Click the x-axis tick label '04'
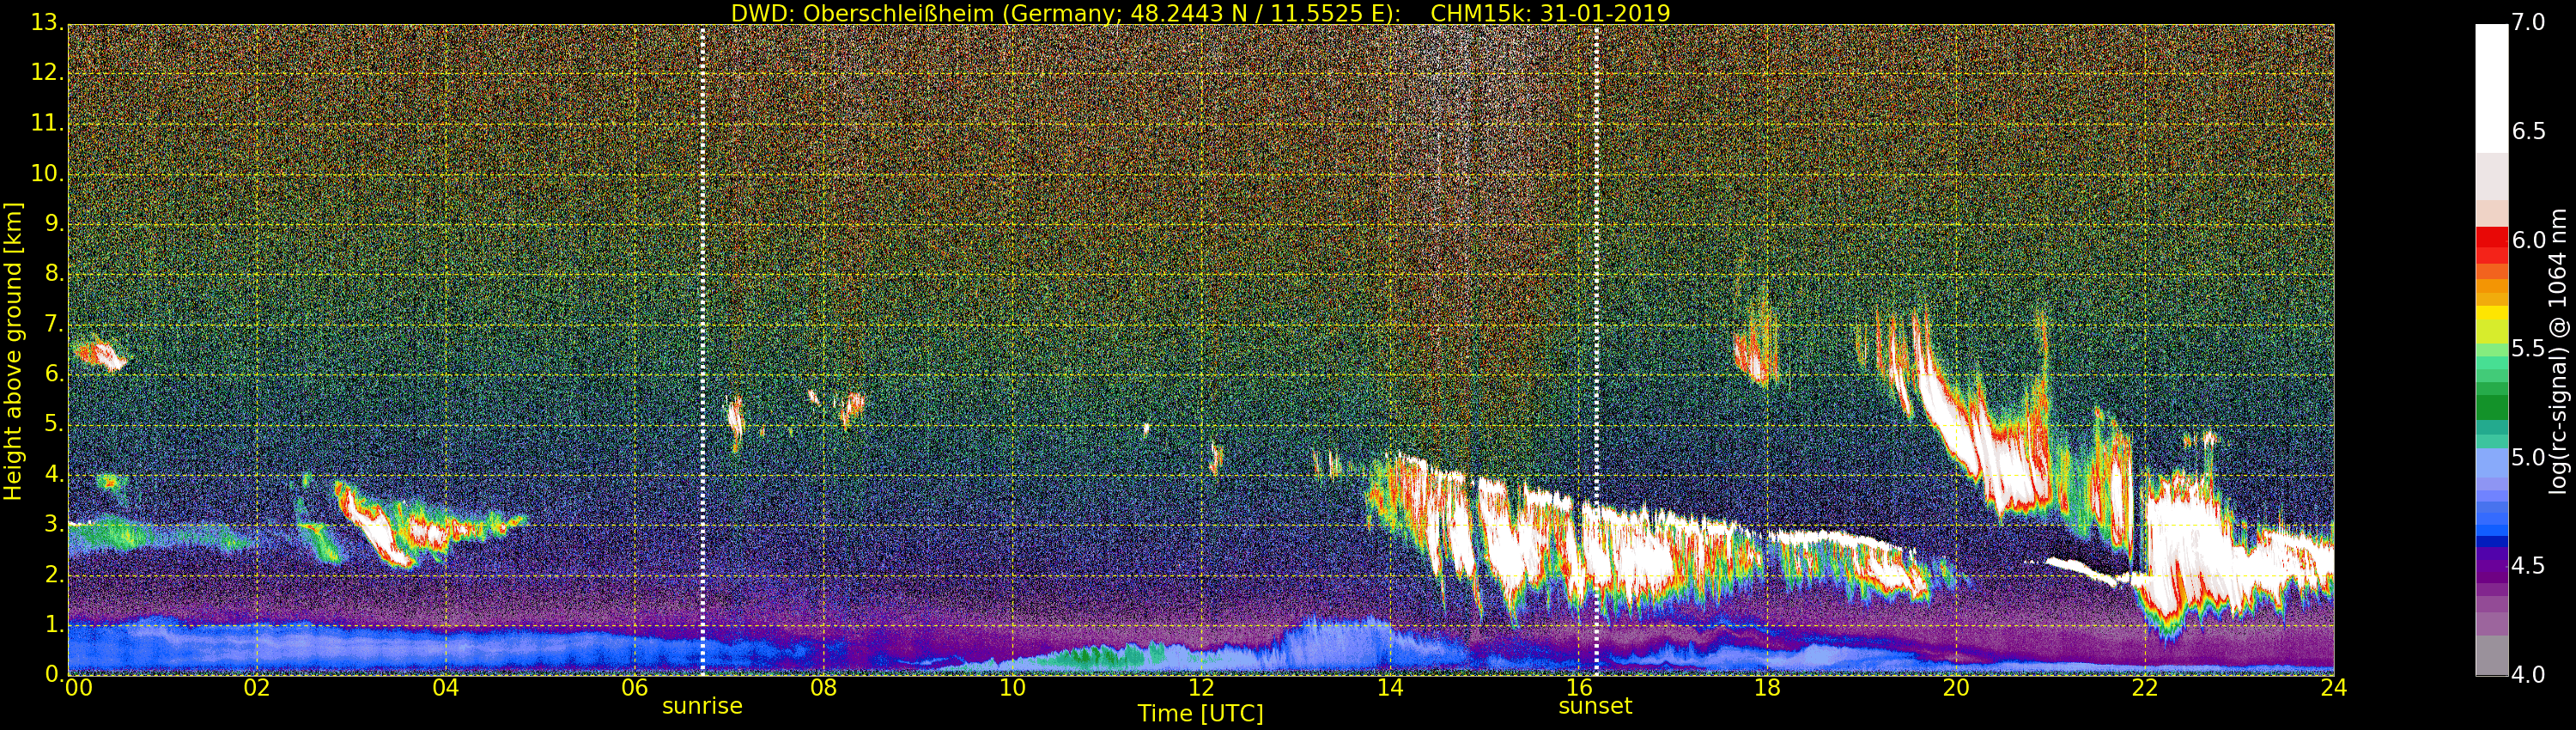This screenshot has width=2576, height=730. (x=446, y=687)
